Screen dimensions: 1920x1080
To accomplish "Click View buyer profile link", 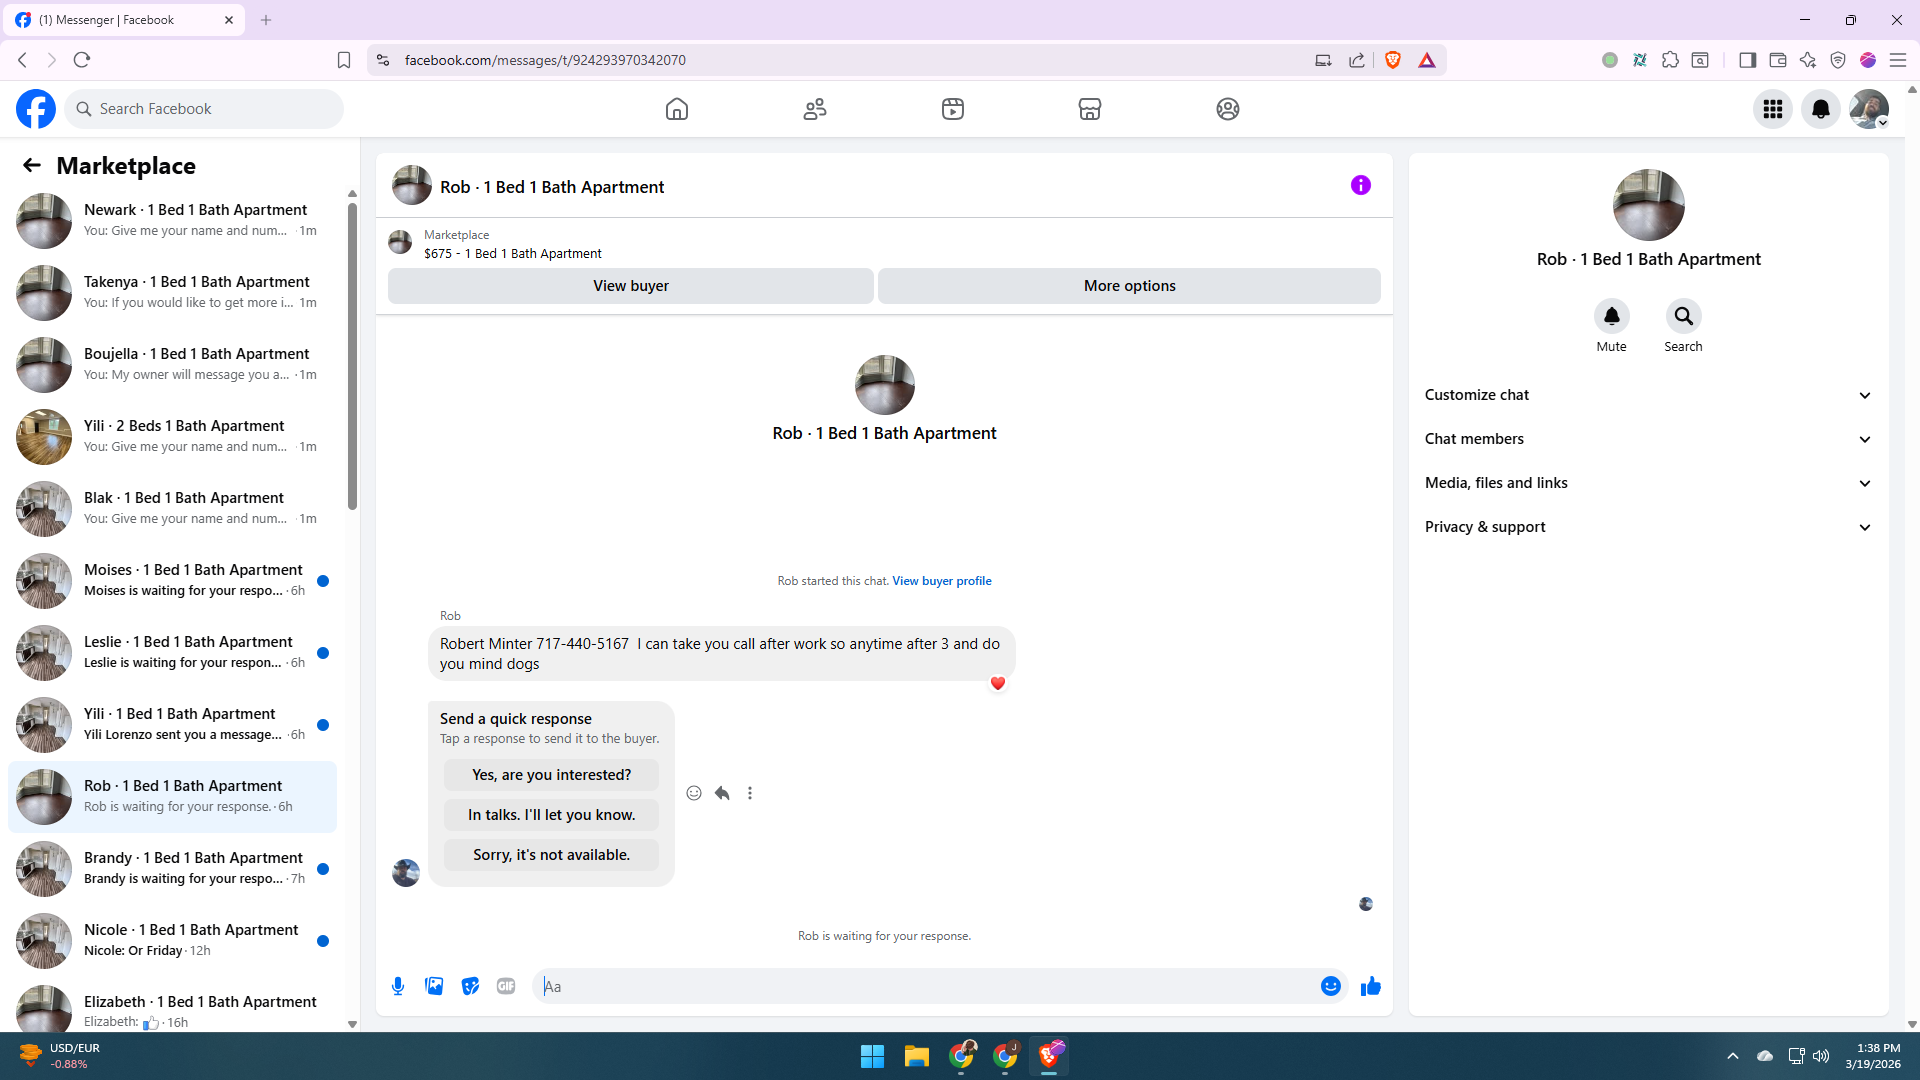I will pyautogui.click(x=941, y=581).
